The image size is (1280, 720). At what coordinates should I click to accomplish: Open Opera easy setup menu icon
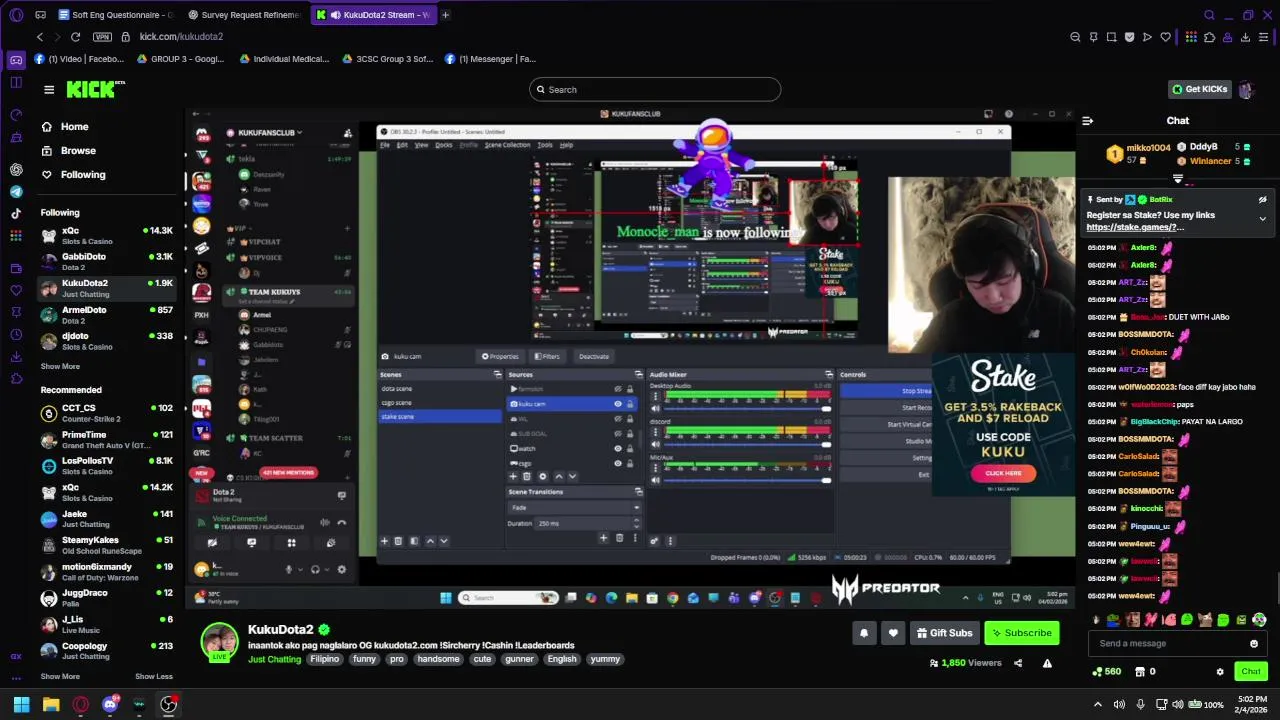click(x=1265, y=37)
